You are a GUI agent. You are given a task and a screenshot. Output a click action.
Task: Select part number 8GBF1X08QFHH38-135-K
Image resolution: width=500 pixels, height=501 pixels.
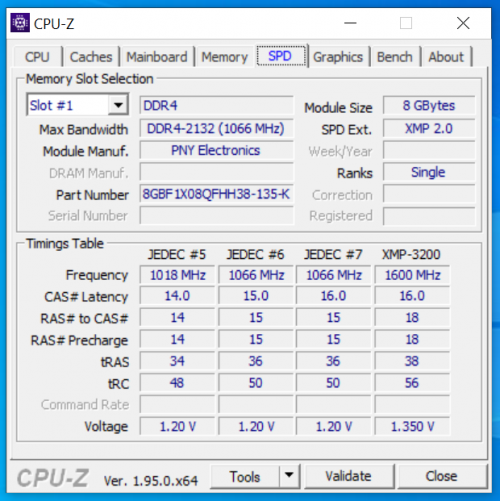(x=216, y=194)
